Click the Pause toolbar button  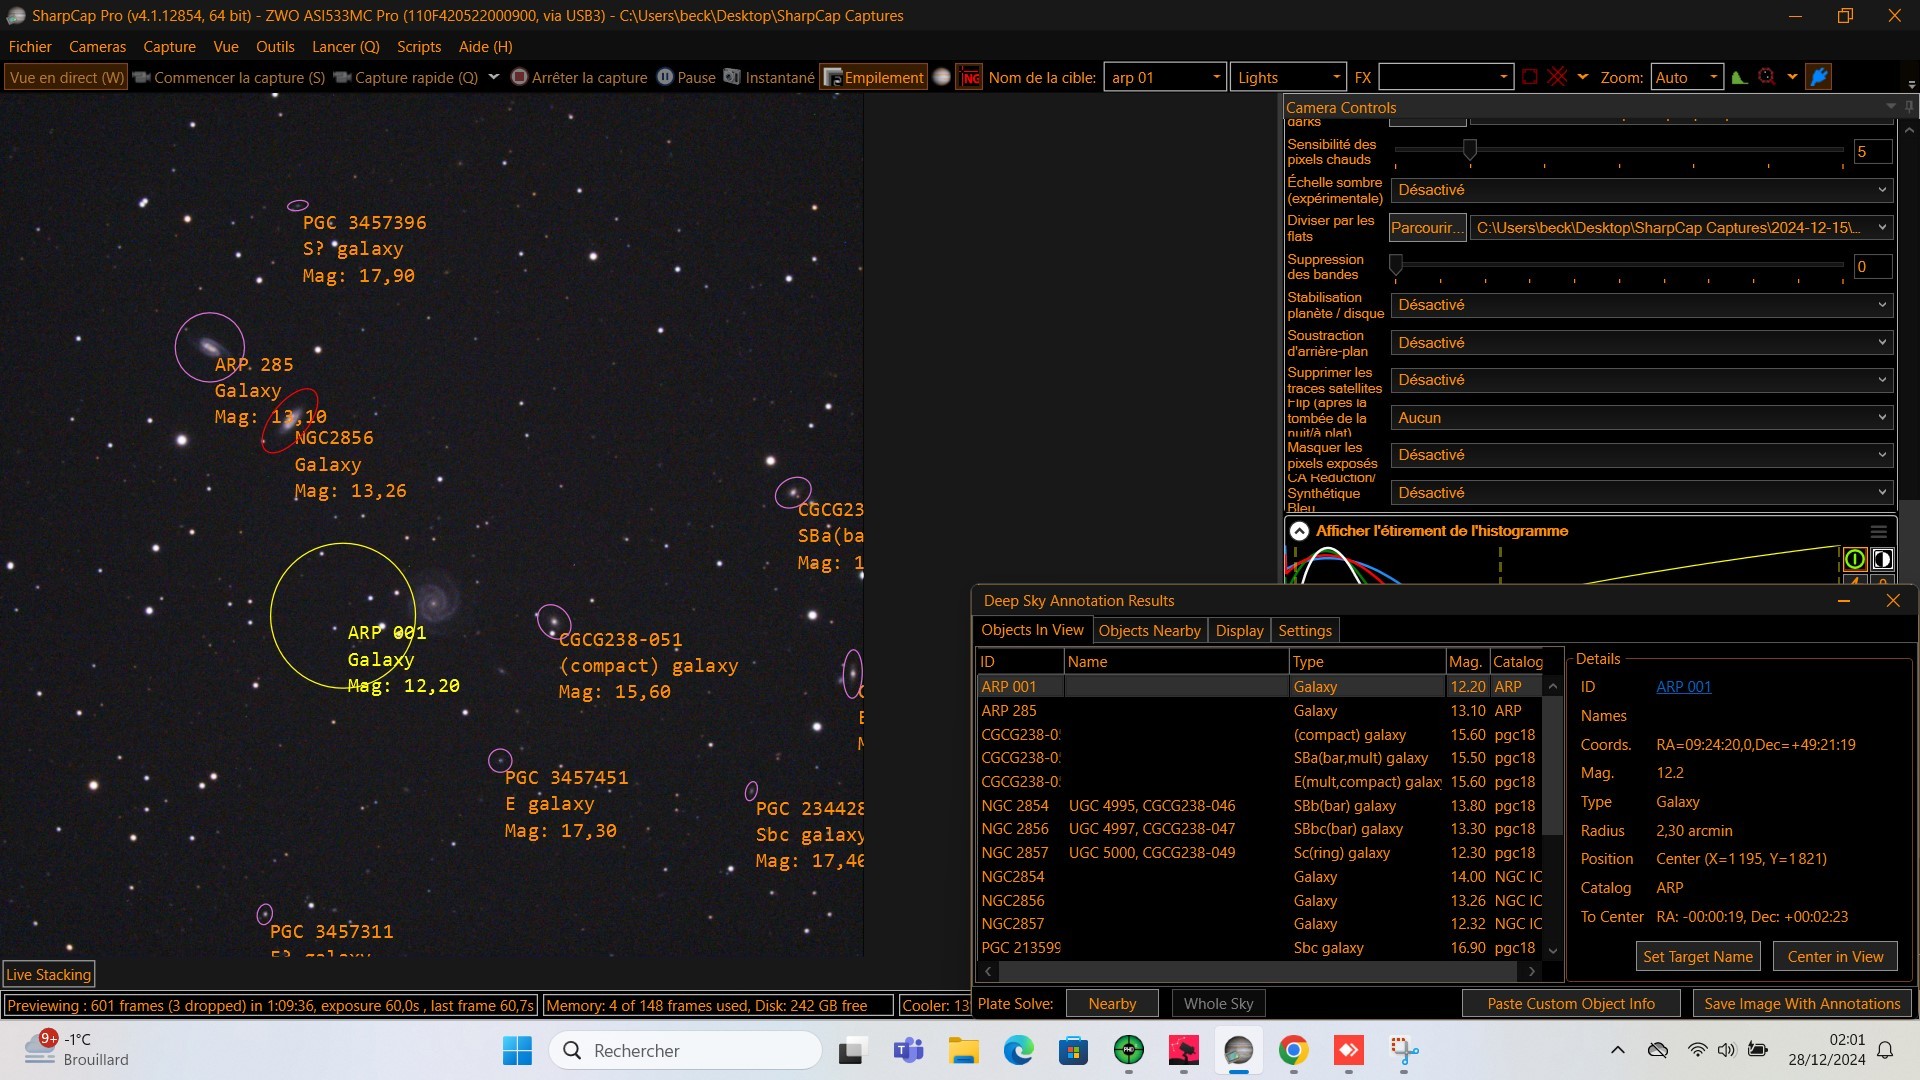[686, 77]
